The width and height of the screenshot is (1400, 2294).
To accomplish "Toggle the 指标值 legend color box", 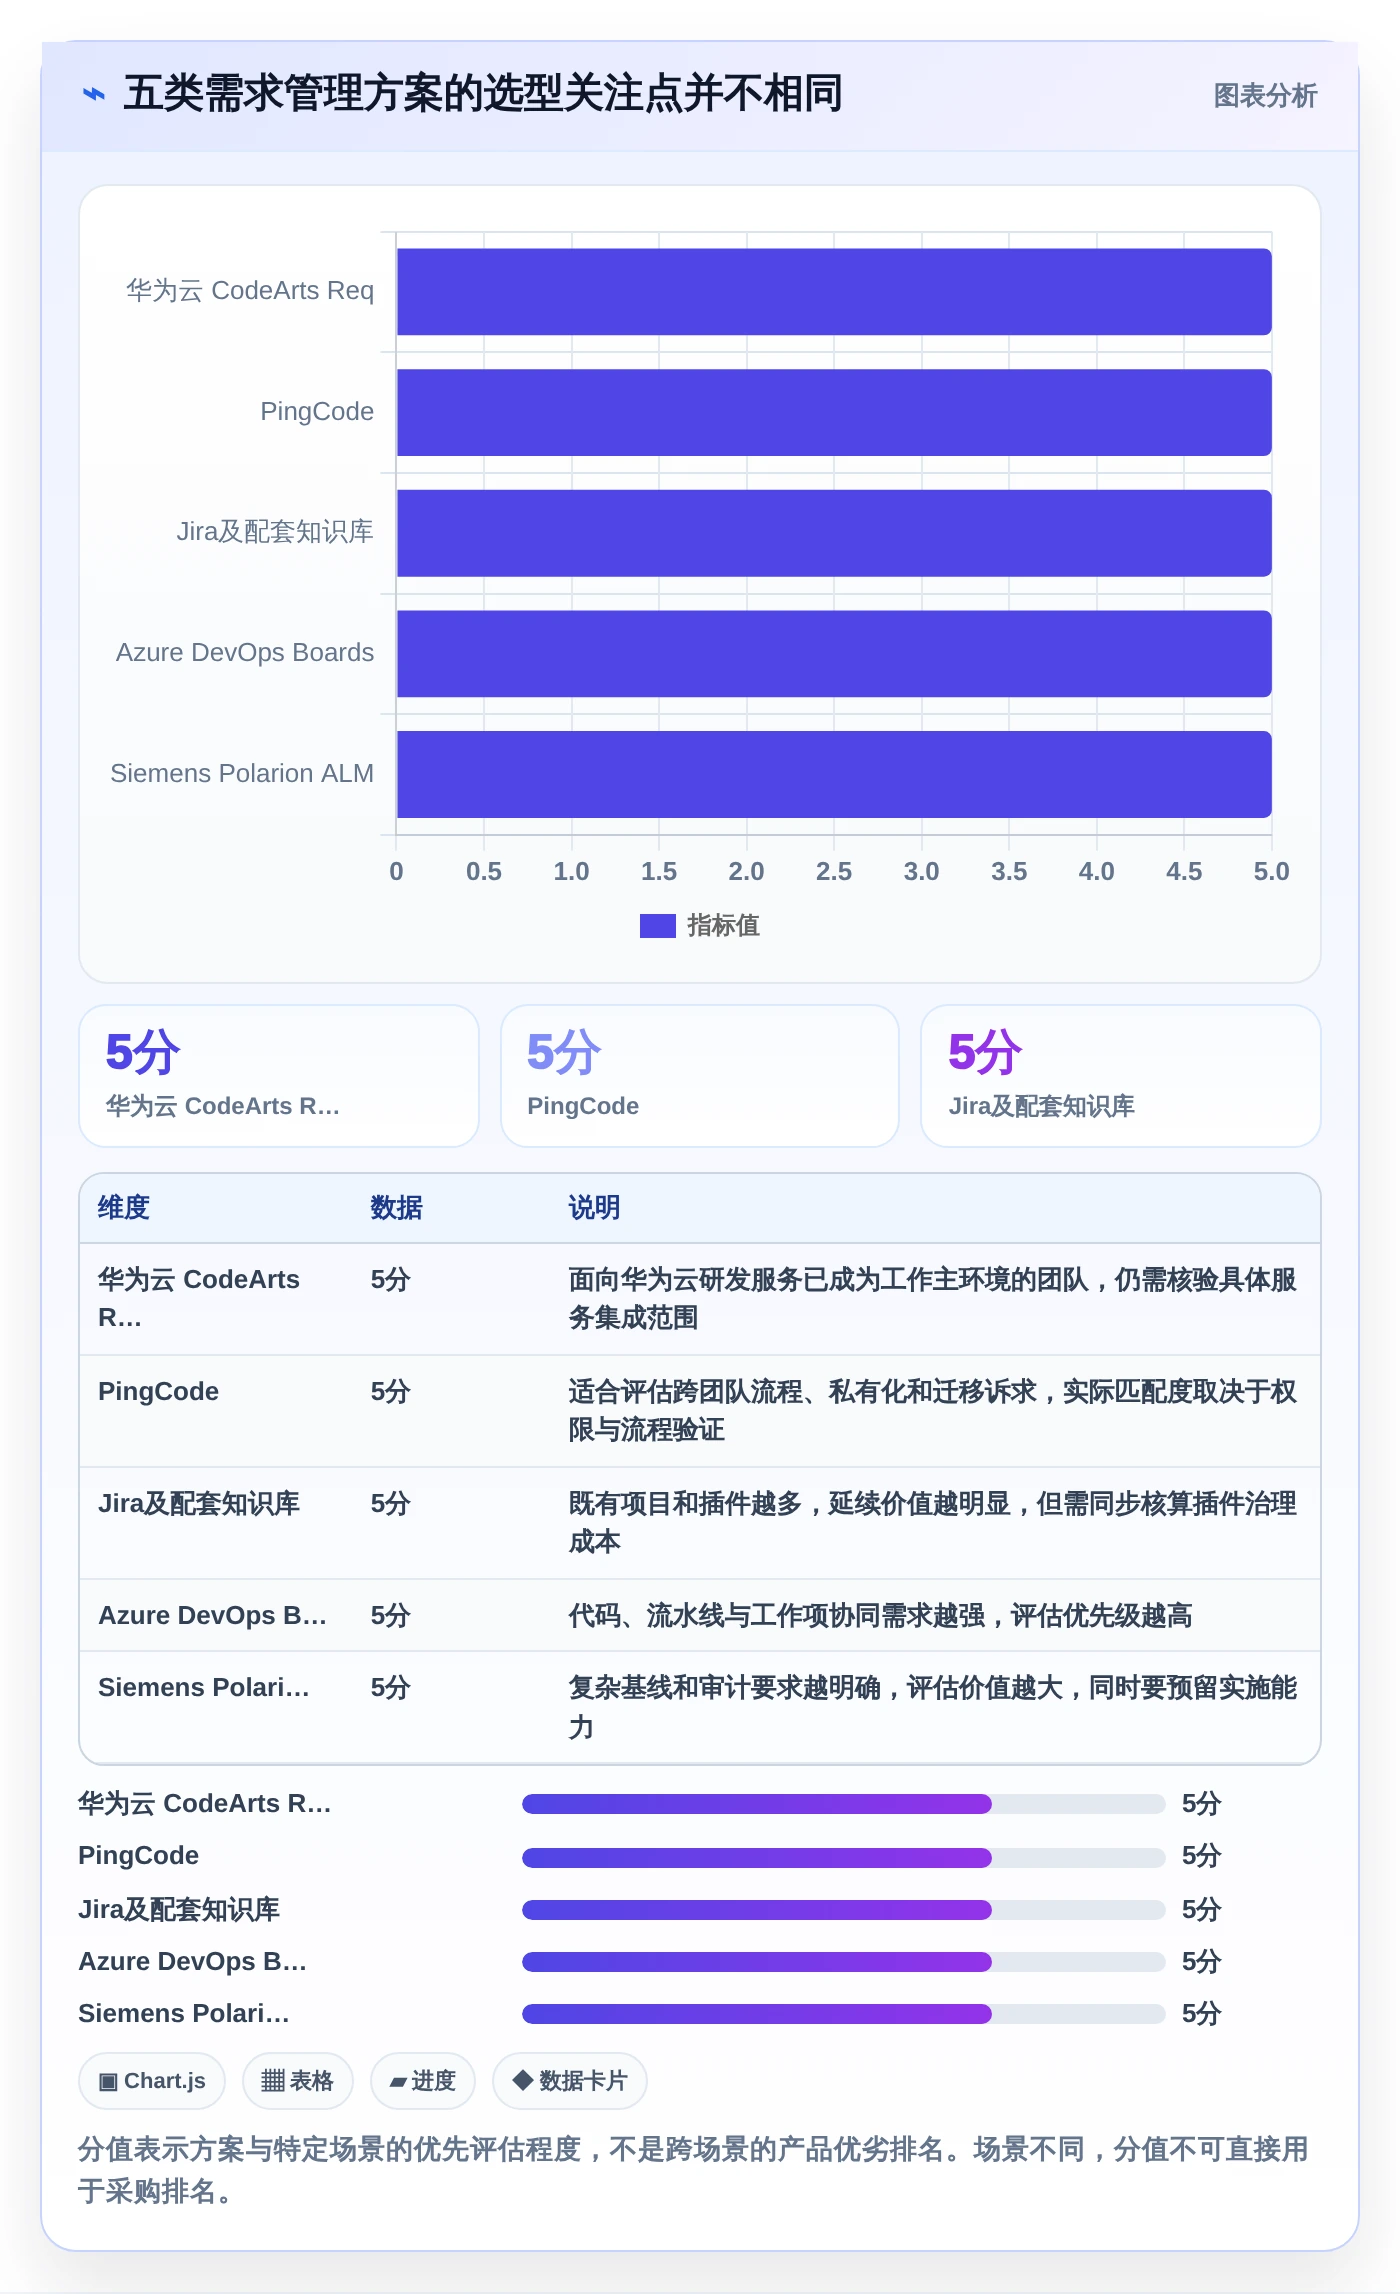I will tap(657, 926).
